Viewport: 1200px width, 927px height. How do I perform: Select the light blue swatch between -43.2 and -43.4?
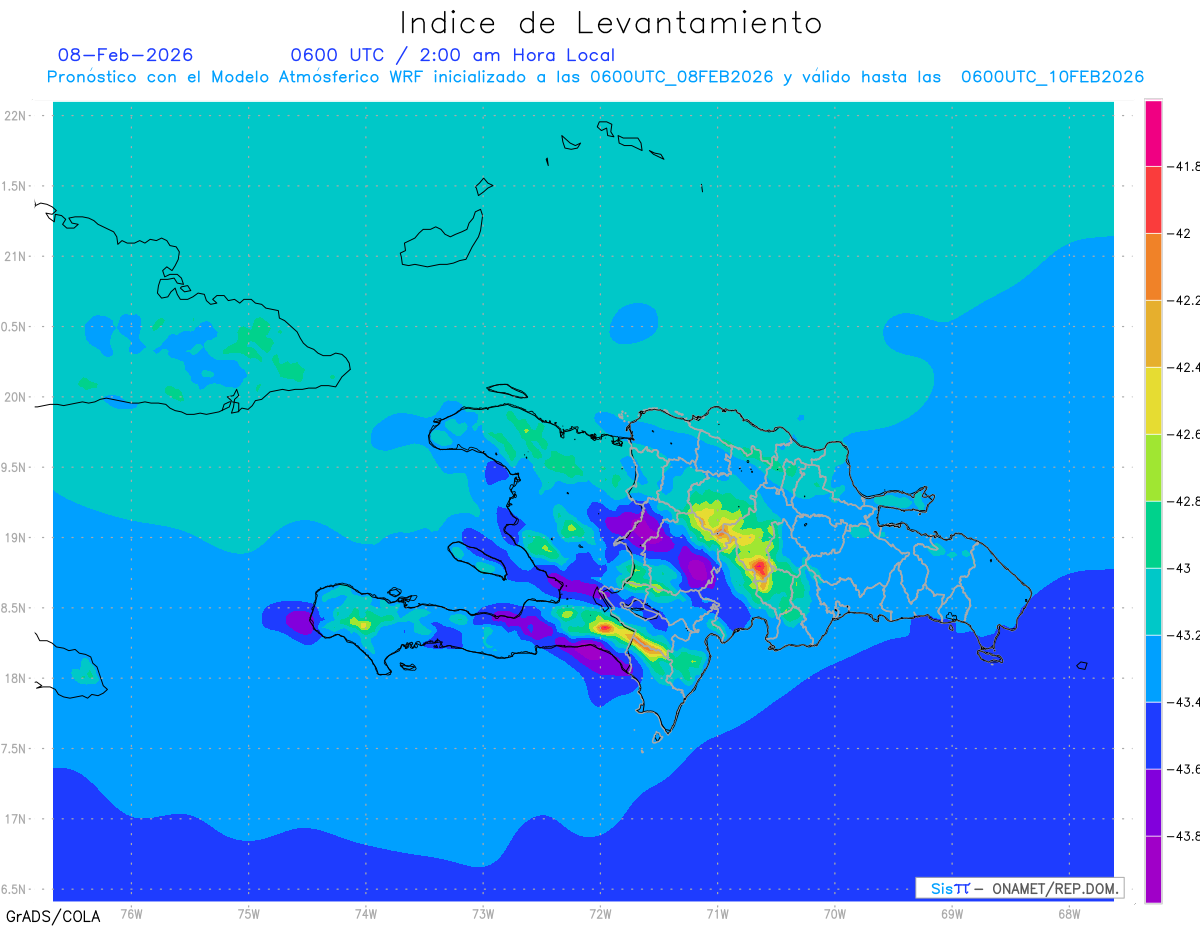coord(1153,668)
